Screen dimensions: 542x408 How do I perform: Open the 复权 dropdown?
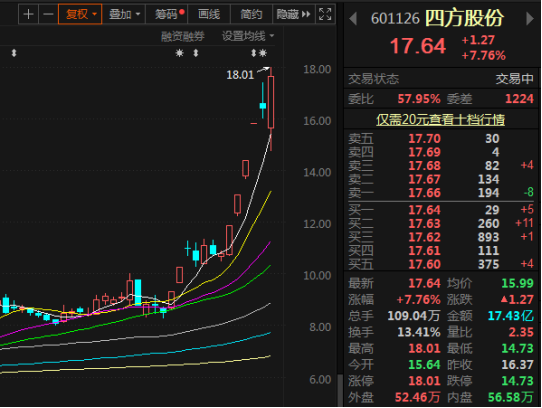tap(80, 15)
